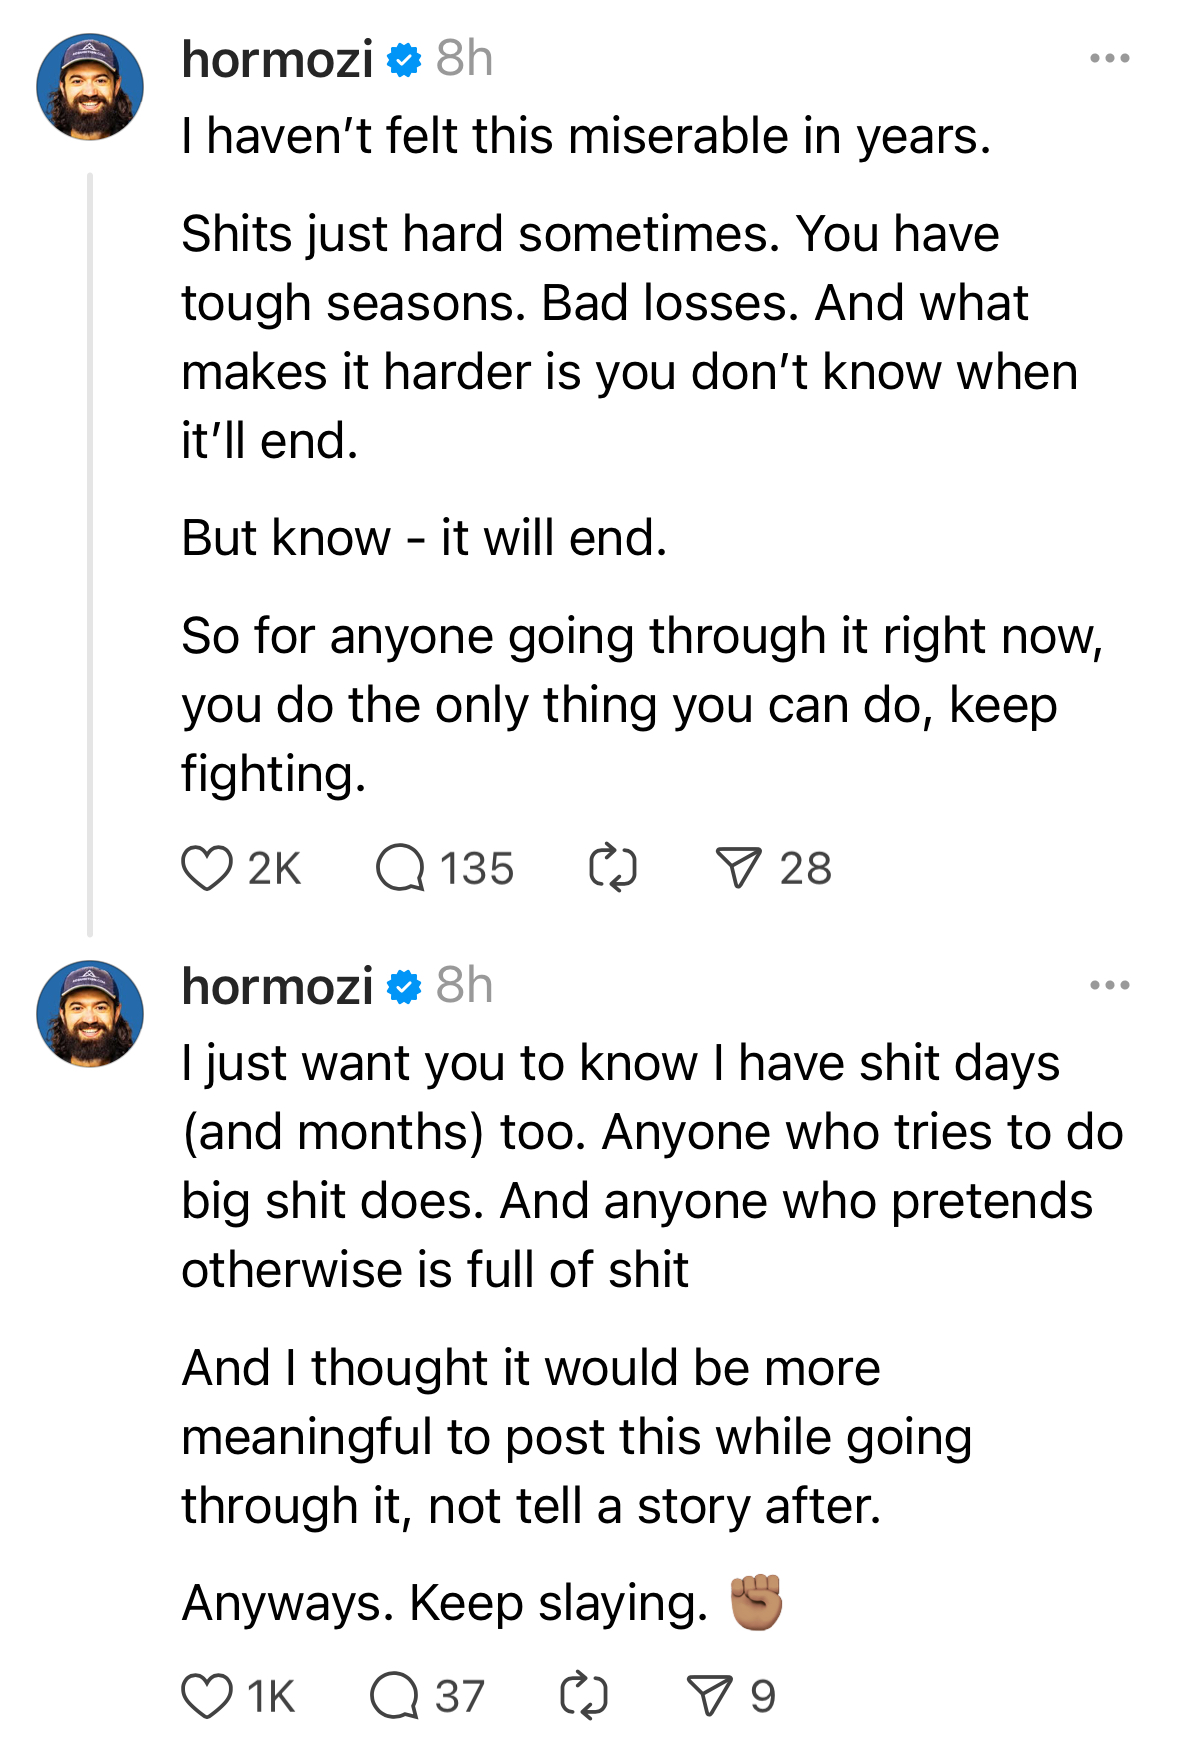
Task: Repost the first hormozi post
Action: point(612,868)
